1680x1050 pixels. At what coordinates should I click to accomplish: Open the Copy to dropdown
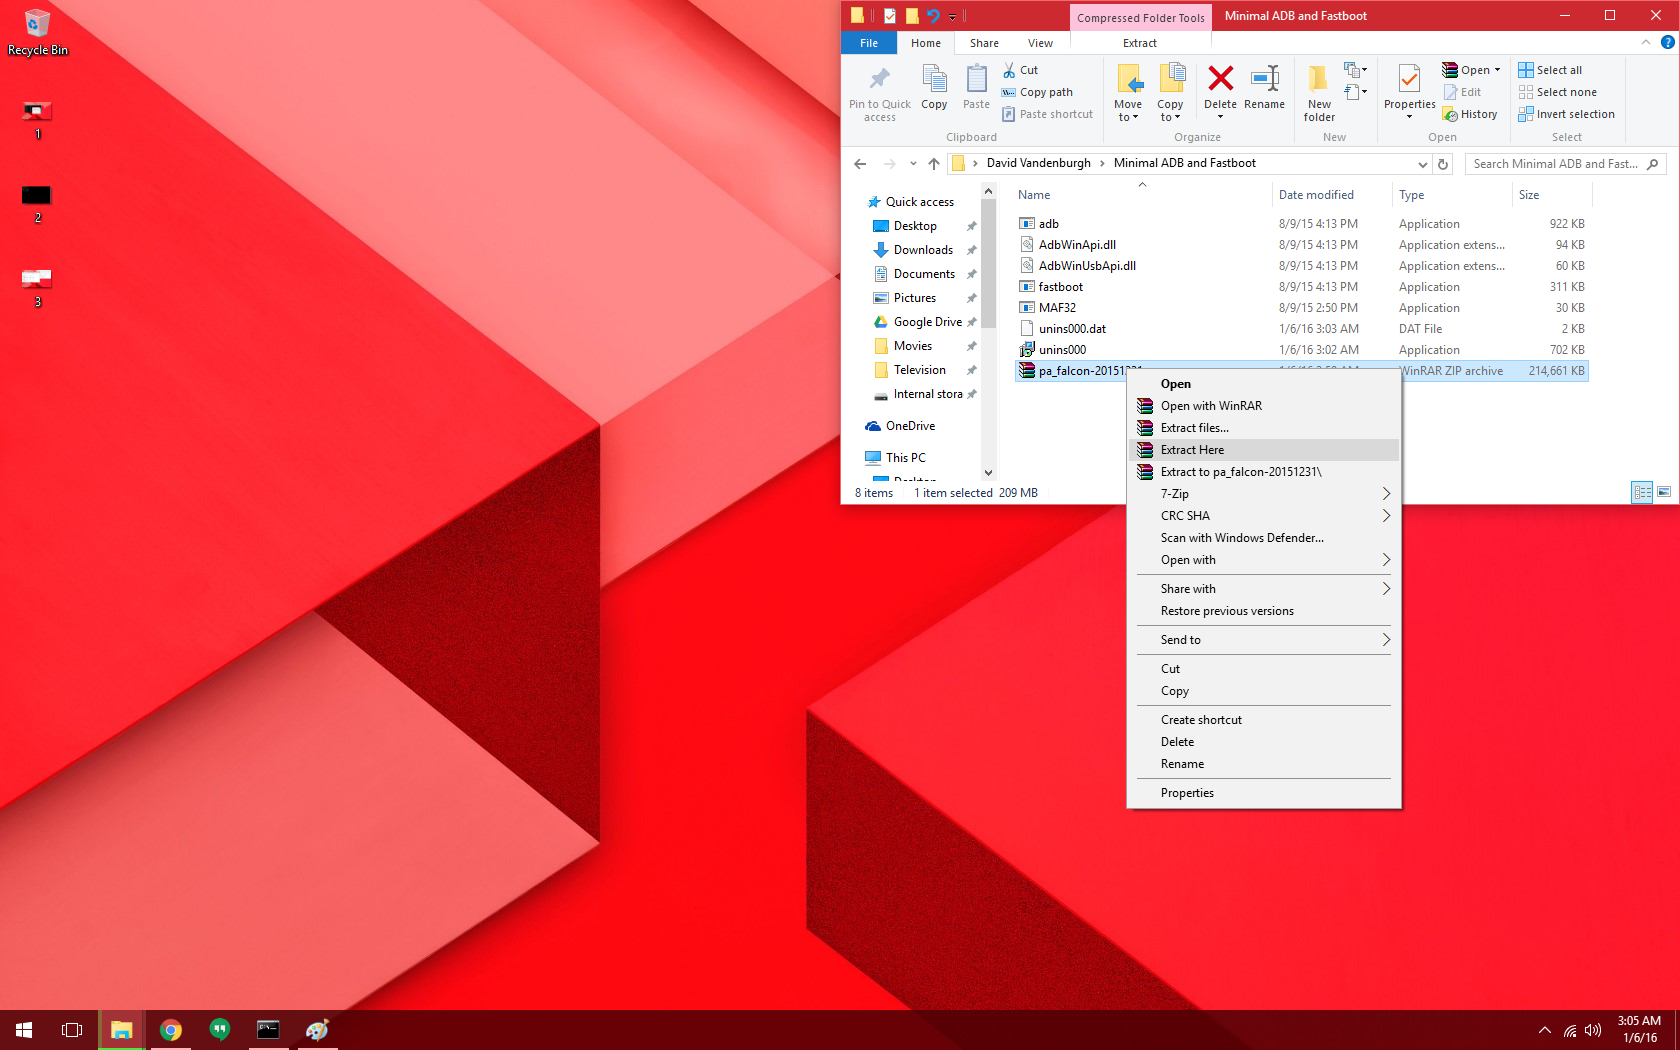point(1170,110)
